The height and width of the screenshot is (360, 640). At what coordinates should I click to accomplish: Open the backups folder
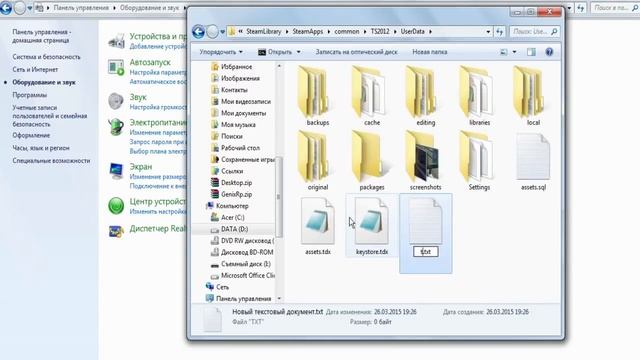318,96
